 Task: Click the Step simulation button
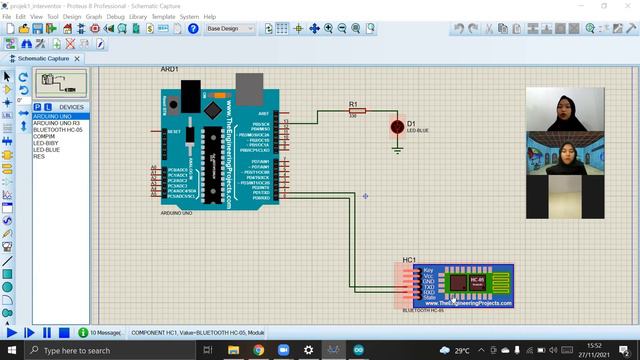pyautogui.click(x=29, y=333)
